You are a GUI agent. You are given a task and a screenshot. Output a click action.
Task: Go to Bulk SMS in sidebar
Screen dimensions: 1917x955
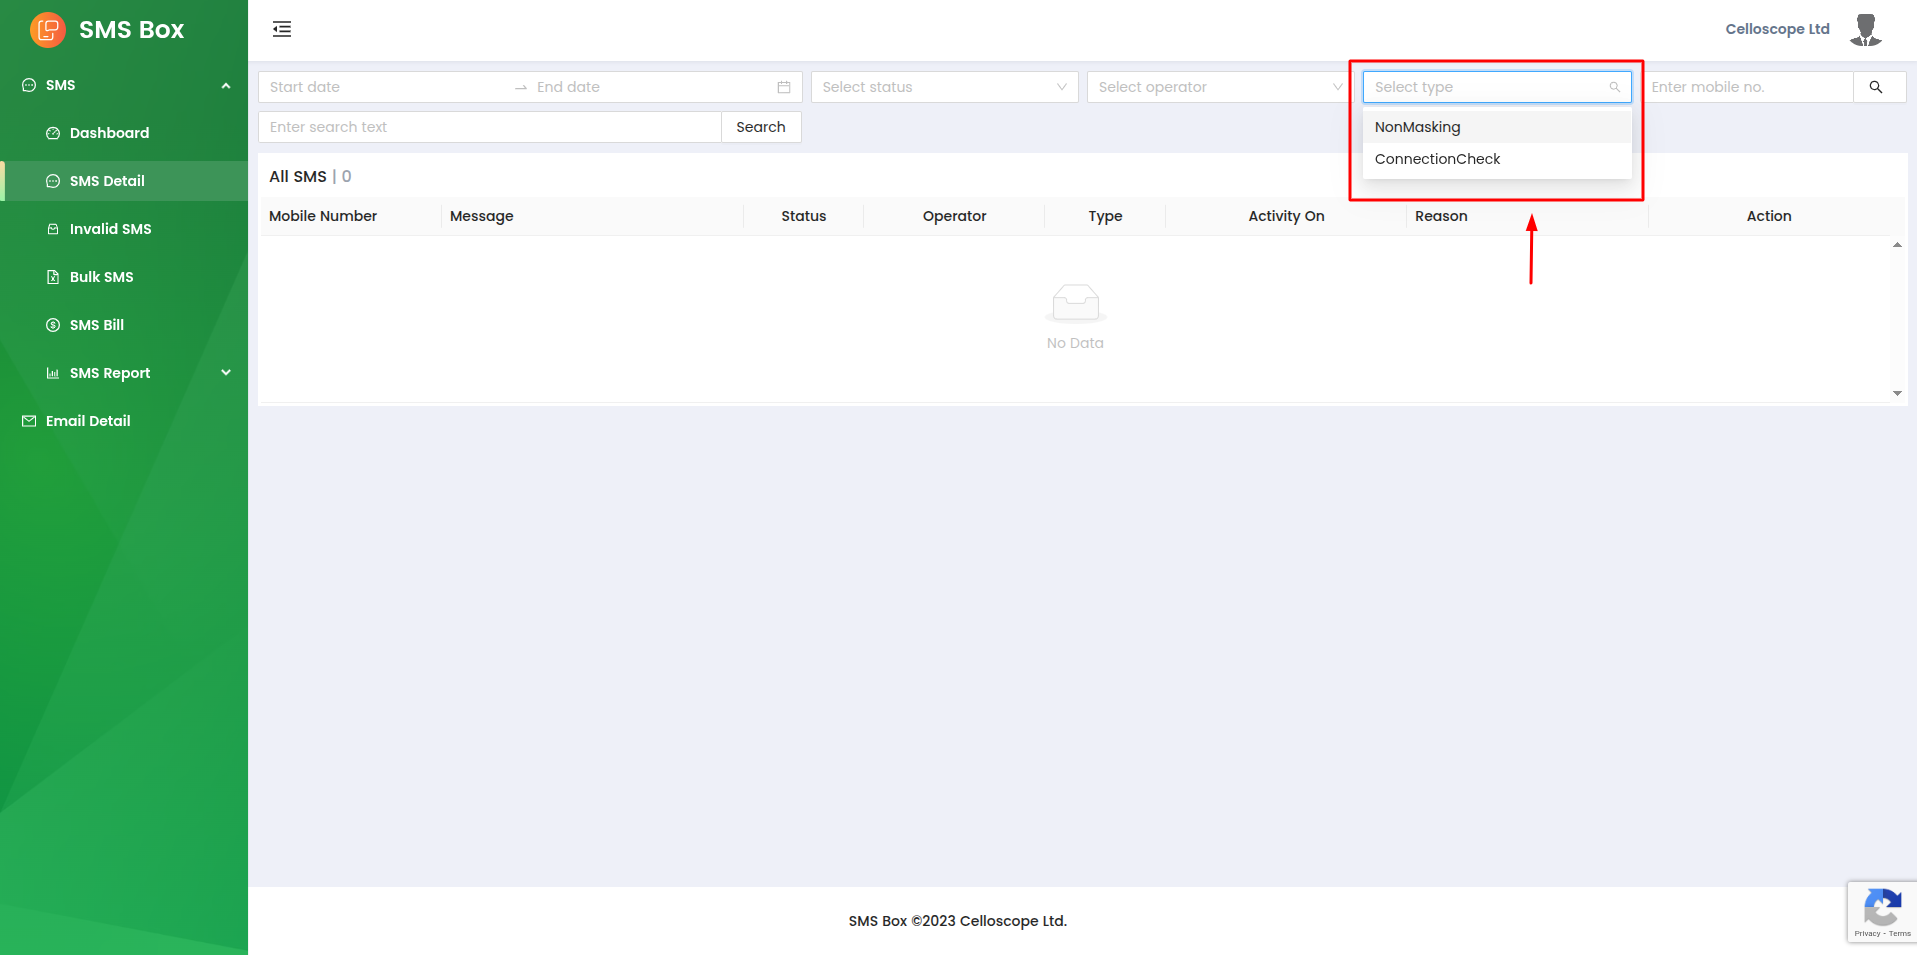coord(101,277)
